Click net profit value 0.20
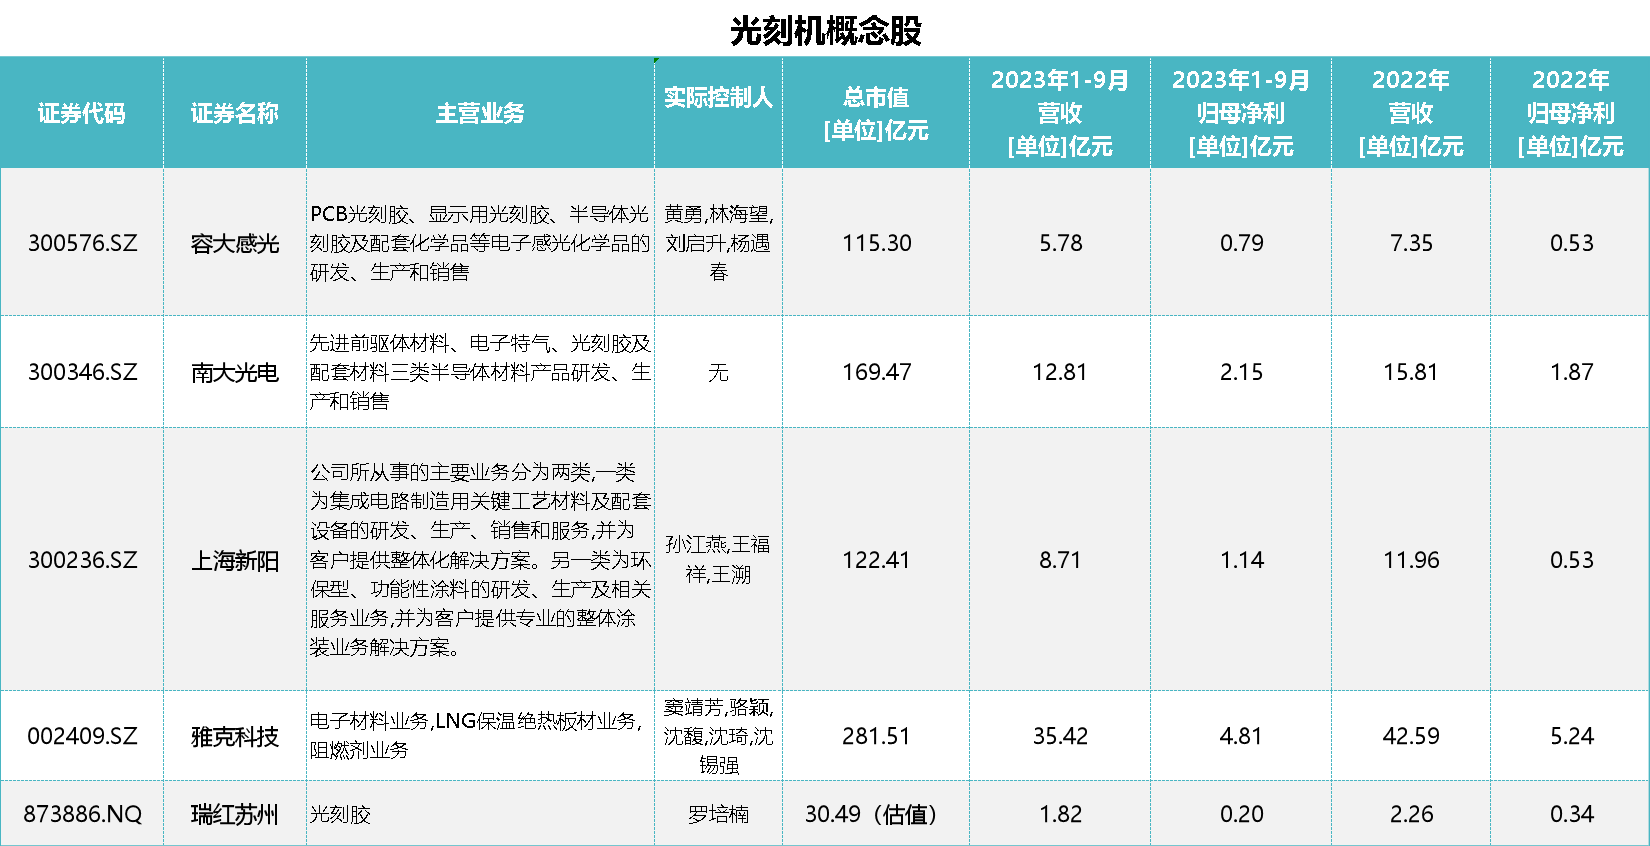This screenshot has height=846, width=1650. tap(1241, 814)
